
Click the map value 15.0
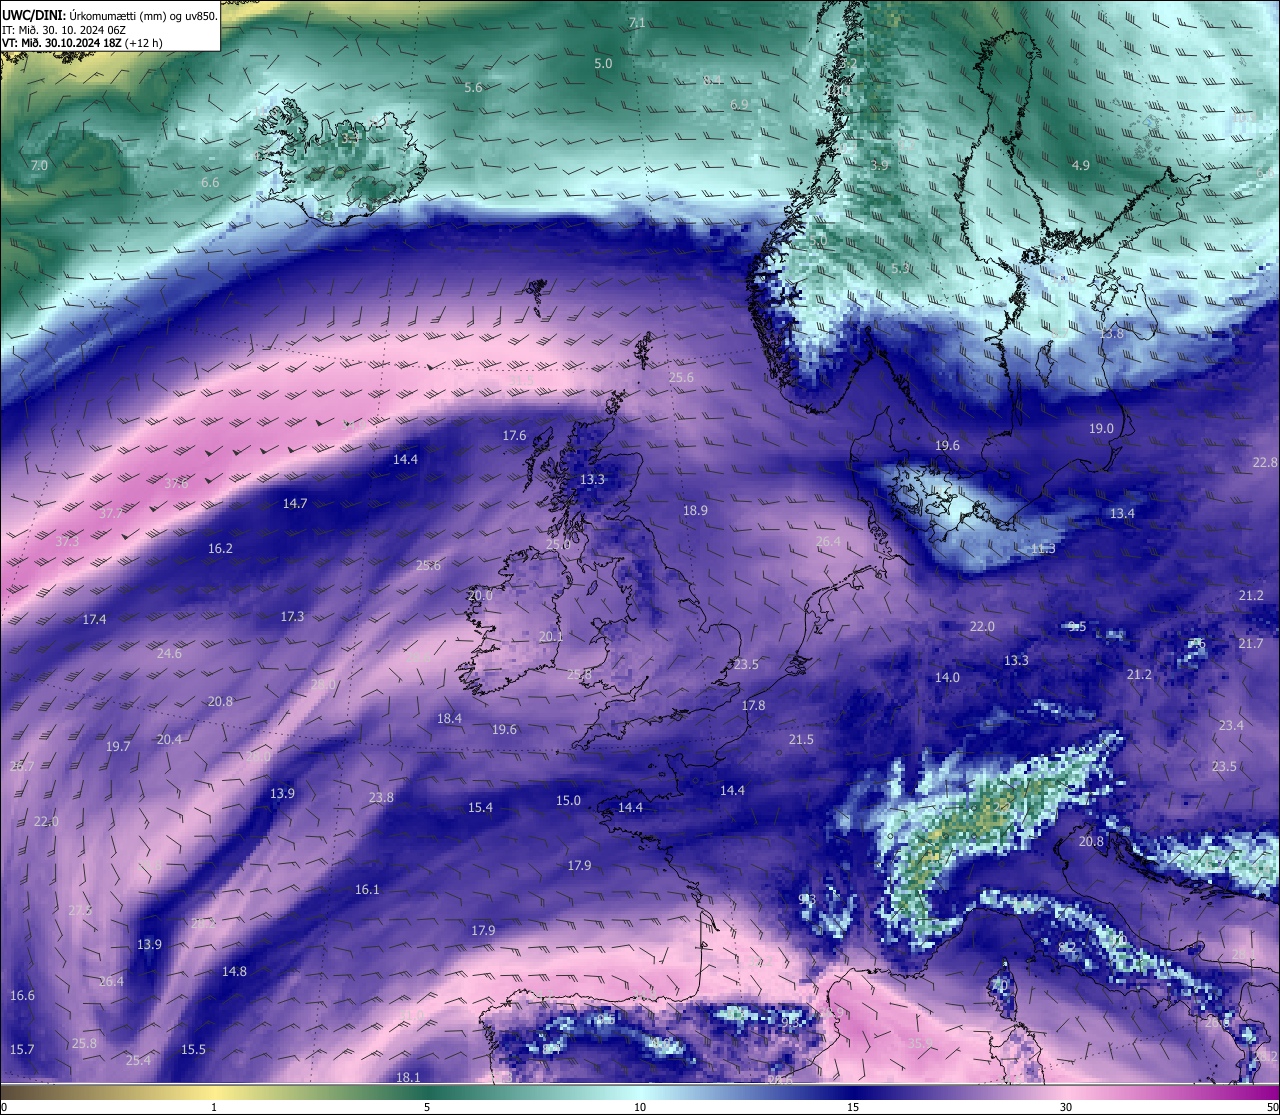point(568,801)
